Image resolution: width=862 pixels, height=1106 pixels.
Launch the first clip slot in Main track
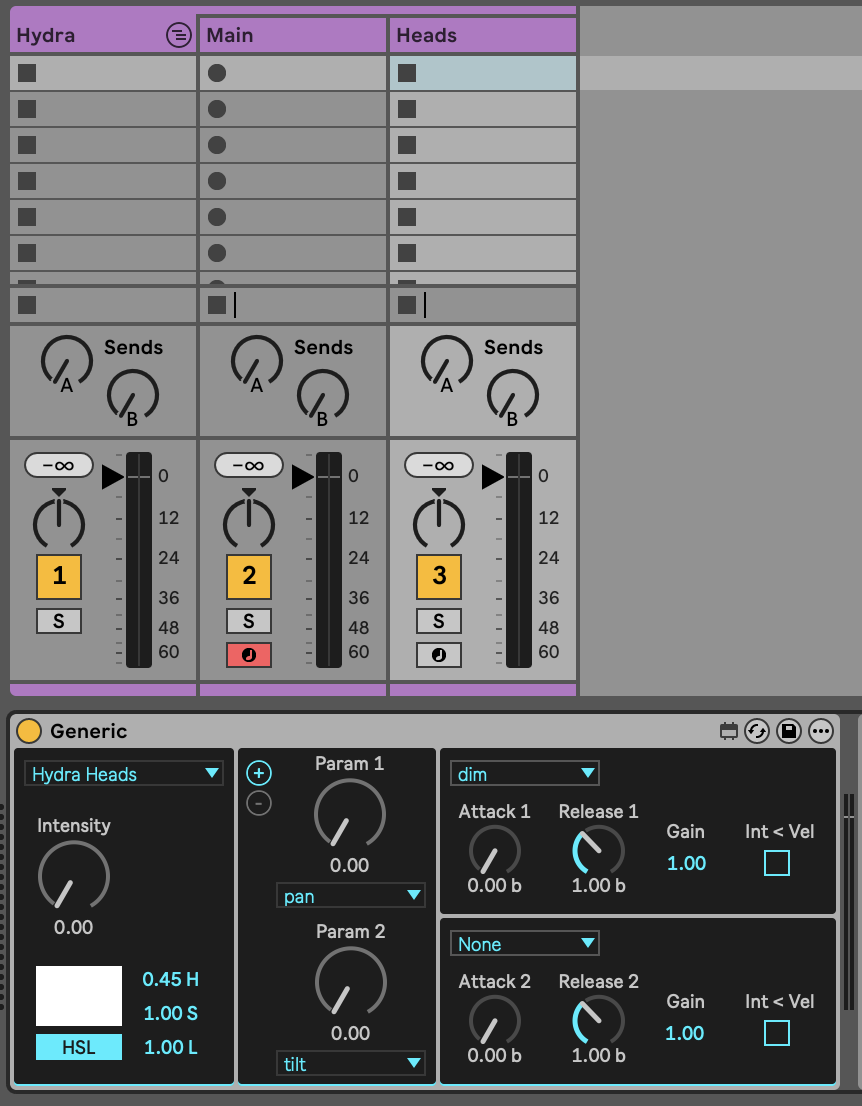(x=217, y=73)
